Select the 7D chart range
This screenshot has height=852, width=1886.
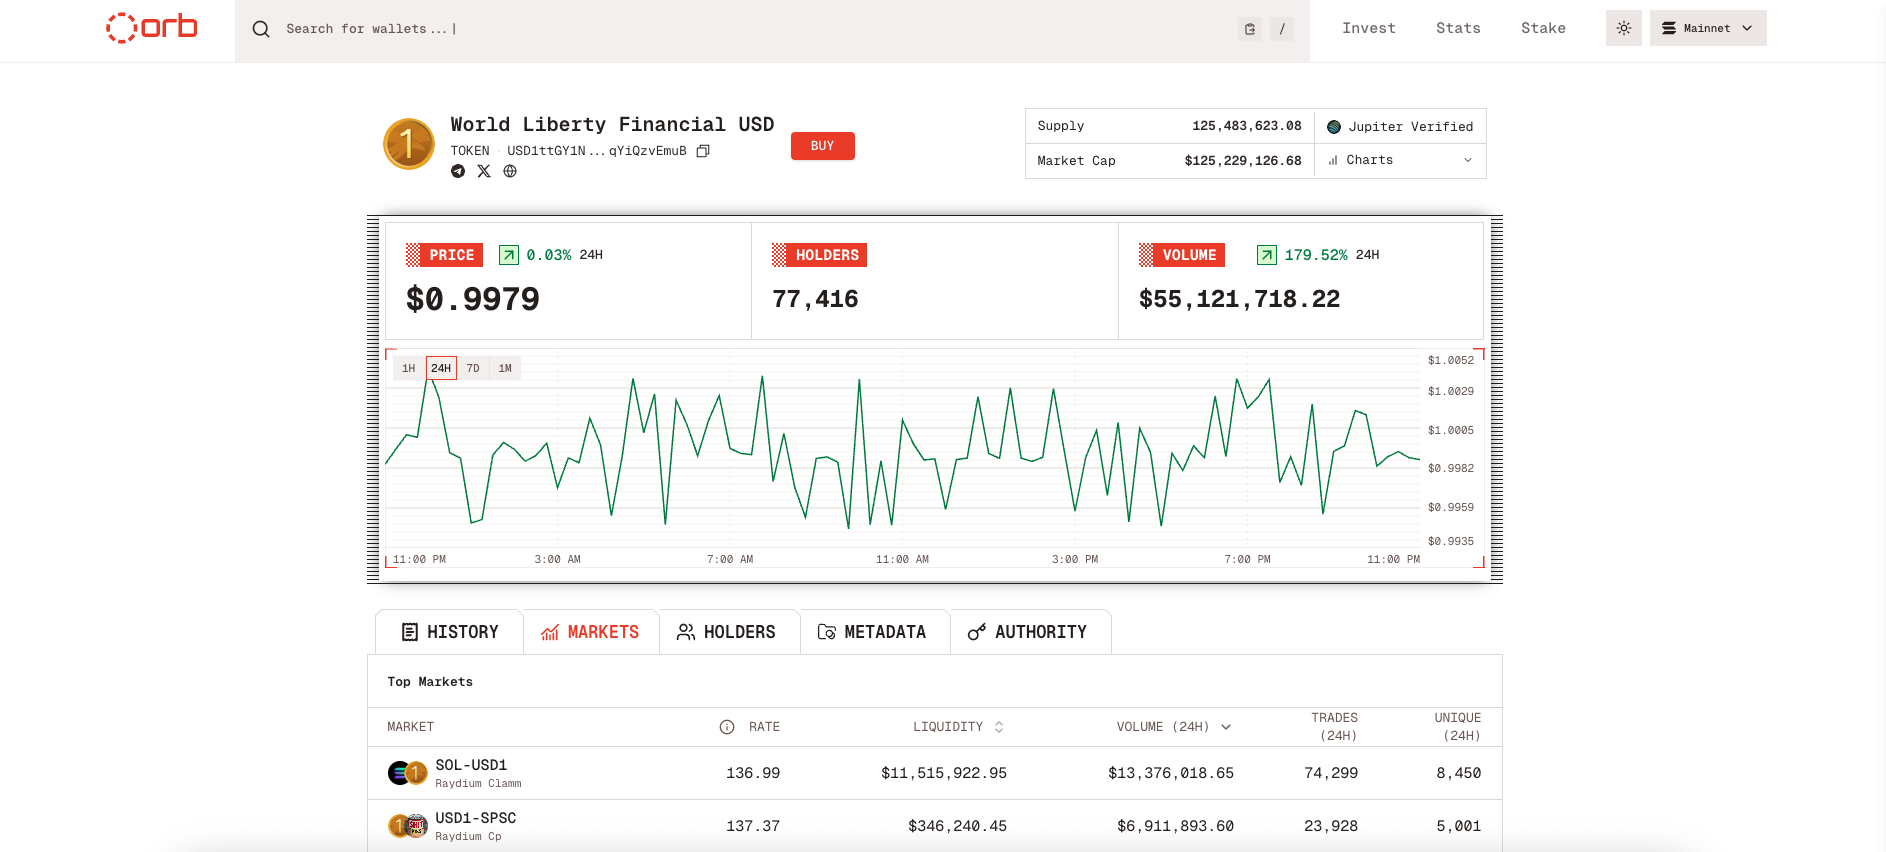(473, 368)
